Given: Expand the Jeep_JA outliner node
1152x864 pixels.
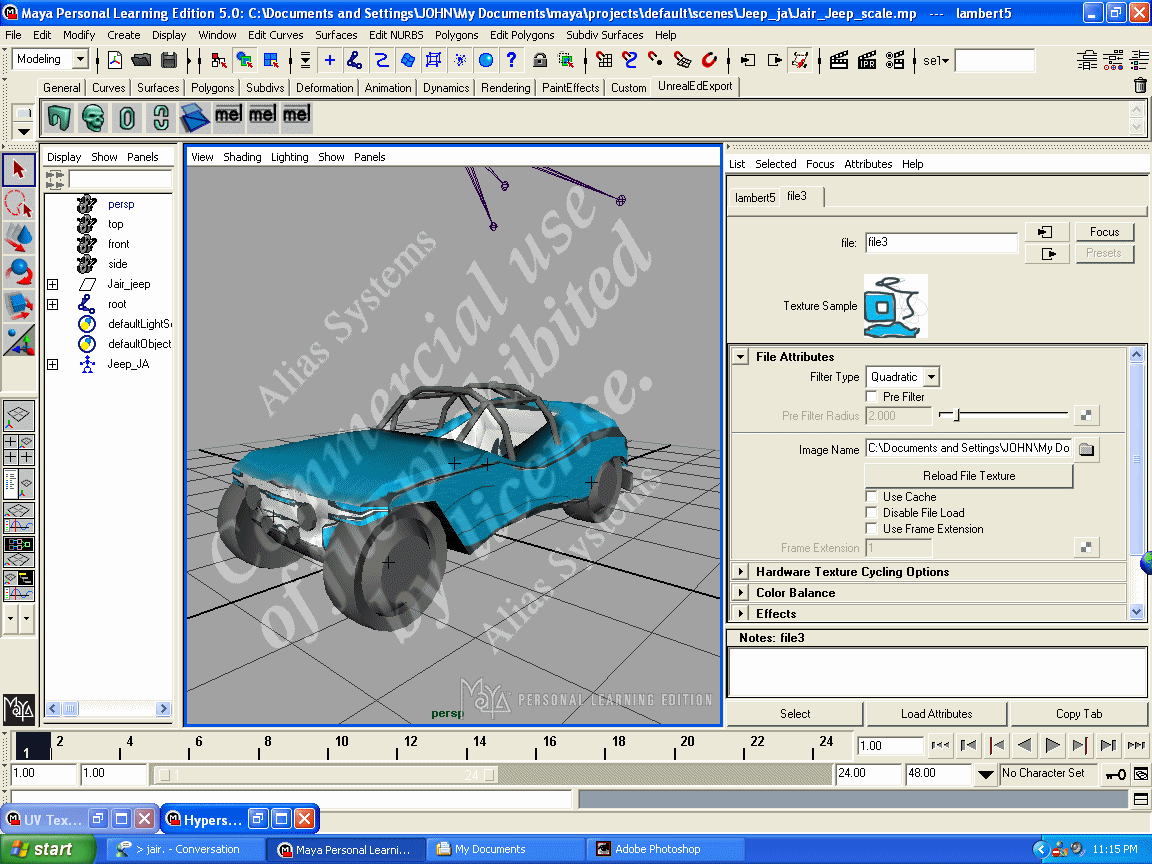Looking at the screenshot, I should pyautogui.click(x=53, y=364).
